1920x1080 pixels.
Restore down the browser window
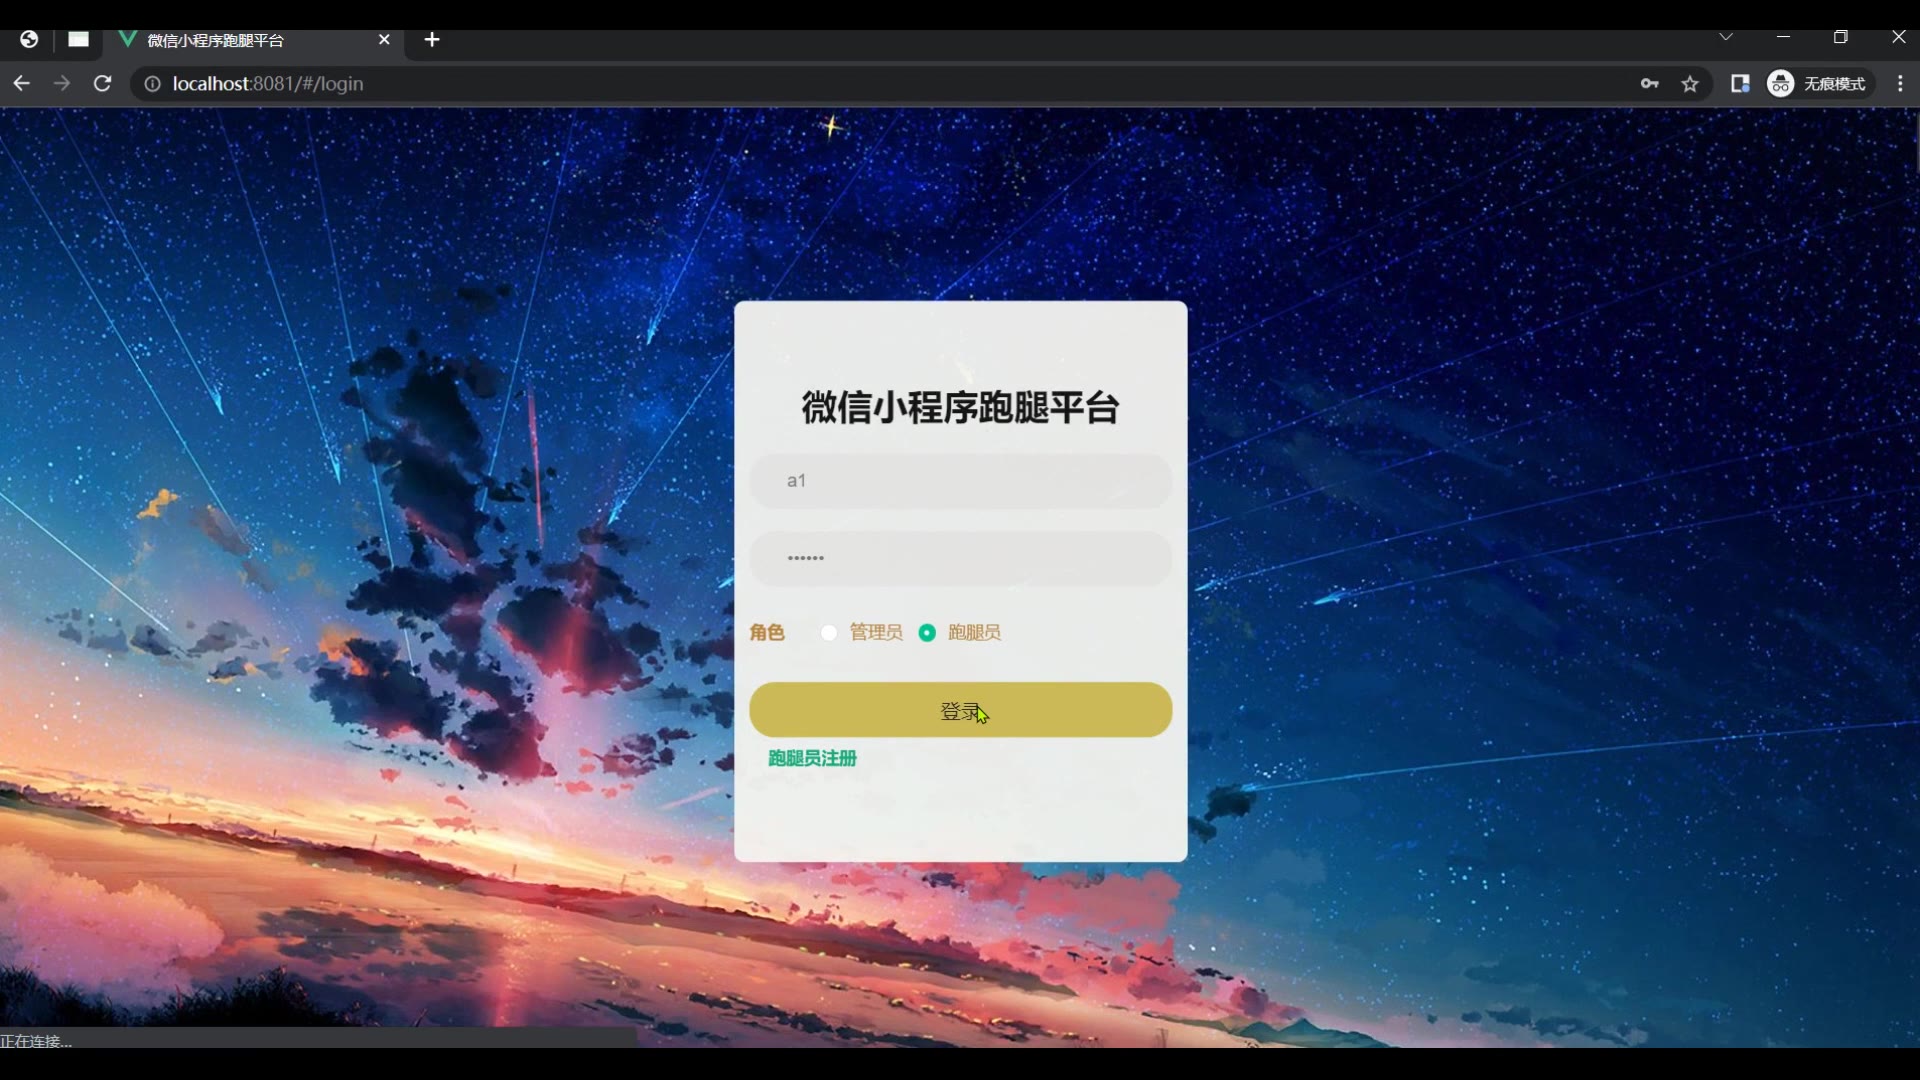click(x=1841, y=37)
